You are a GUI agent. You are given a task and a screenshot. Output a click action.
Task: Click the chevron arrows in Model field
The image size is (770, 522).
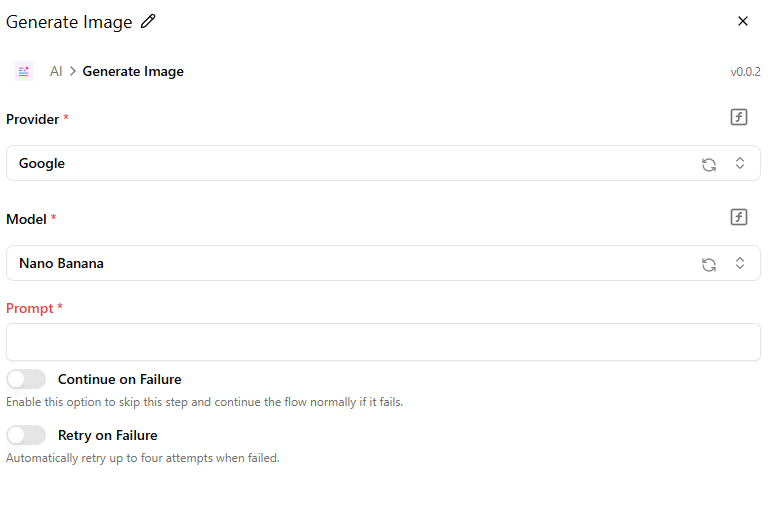740,263
